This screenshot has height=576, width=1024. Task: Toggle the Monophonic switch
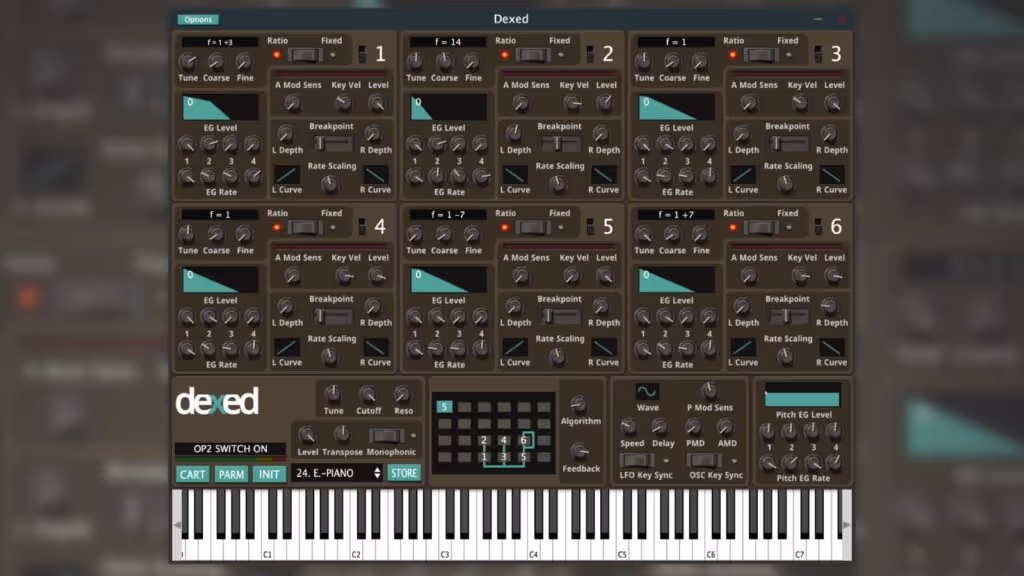(384, 436)
